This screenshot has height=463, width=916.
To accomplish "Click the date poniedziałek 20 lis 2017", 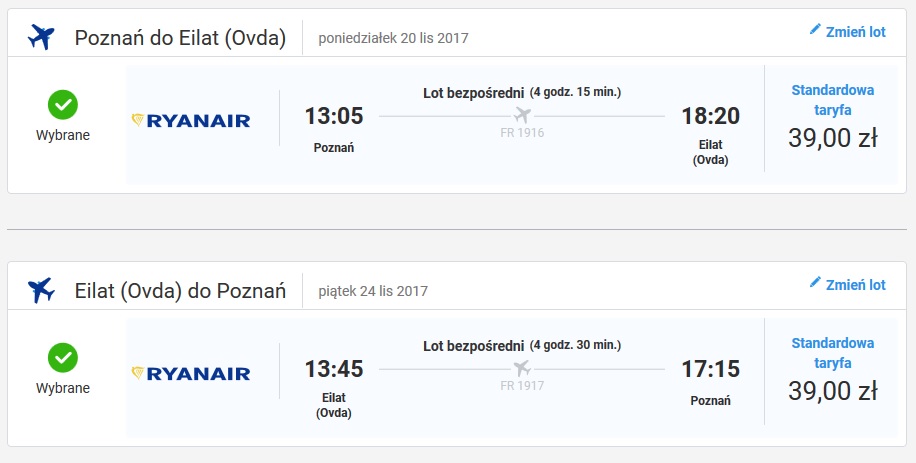I will coord(393,38).
